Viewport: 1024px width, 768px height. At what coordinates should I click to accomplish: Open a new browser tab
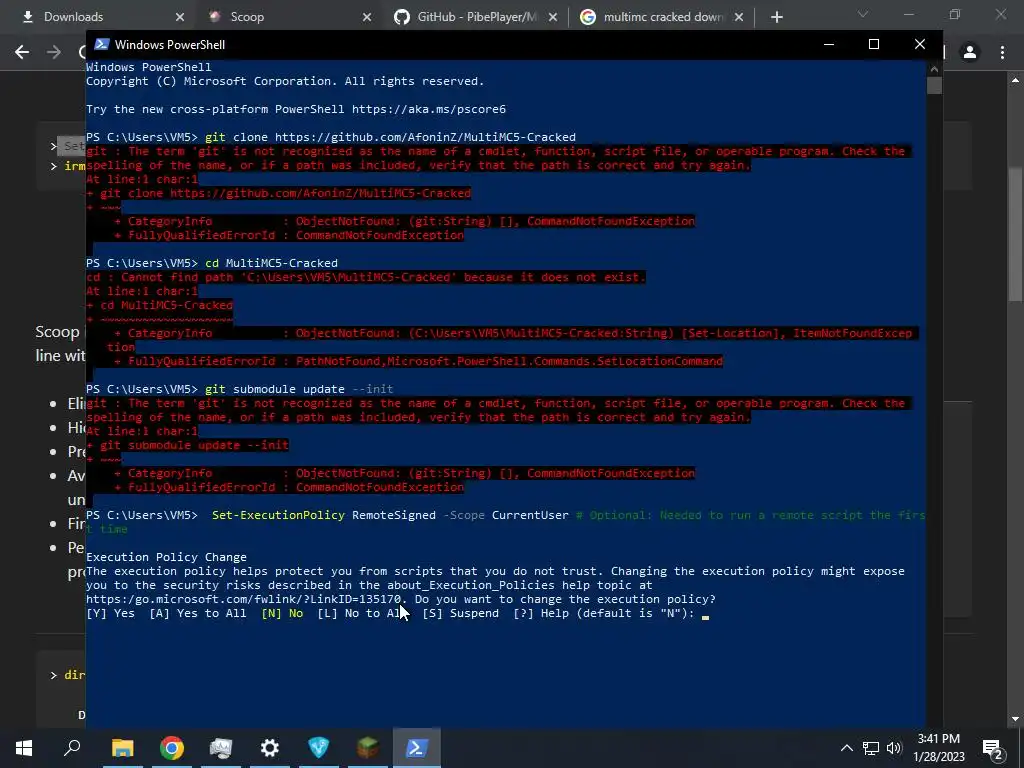coord(776,17)
